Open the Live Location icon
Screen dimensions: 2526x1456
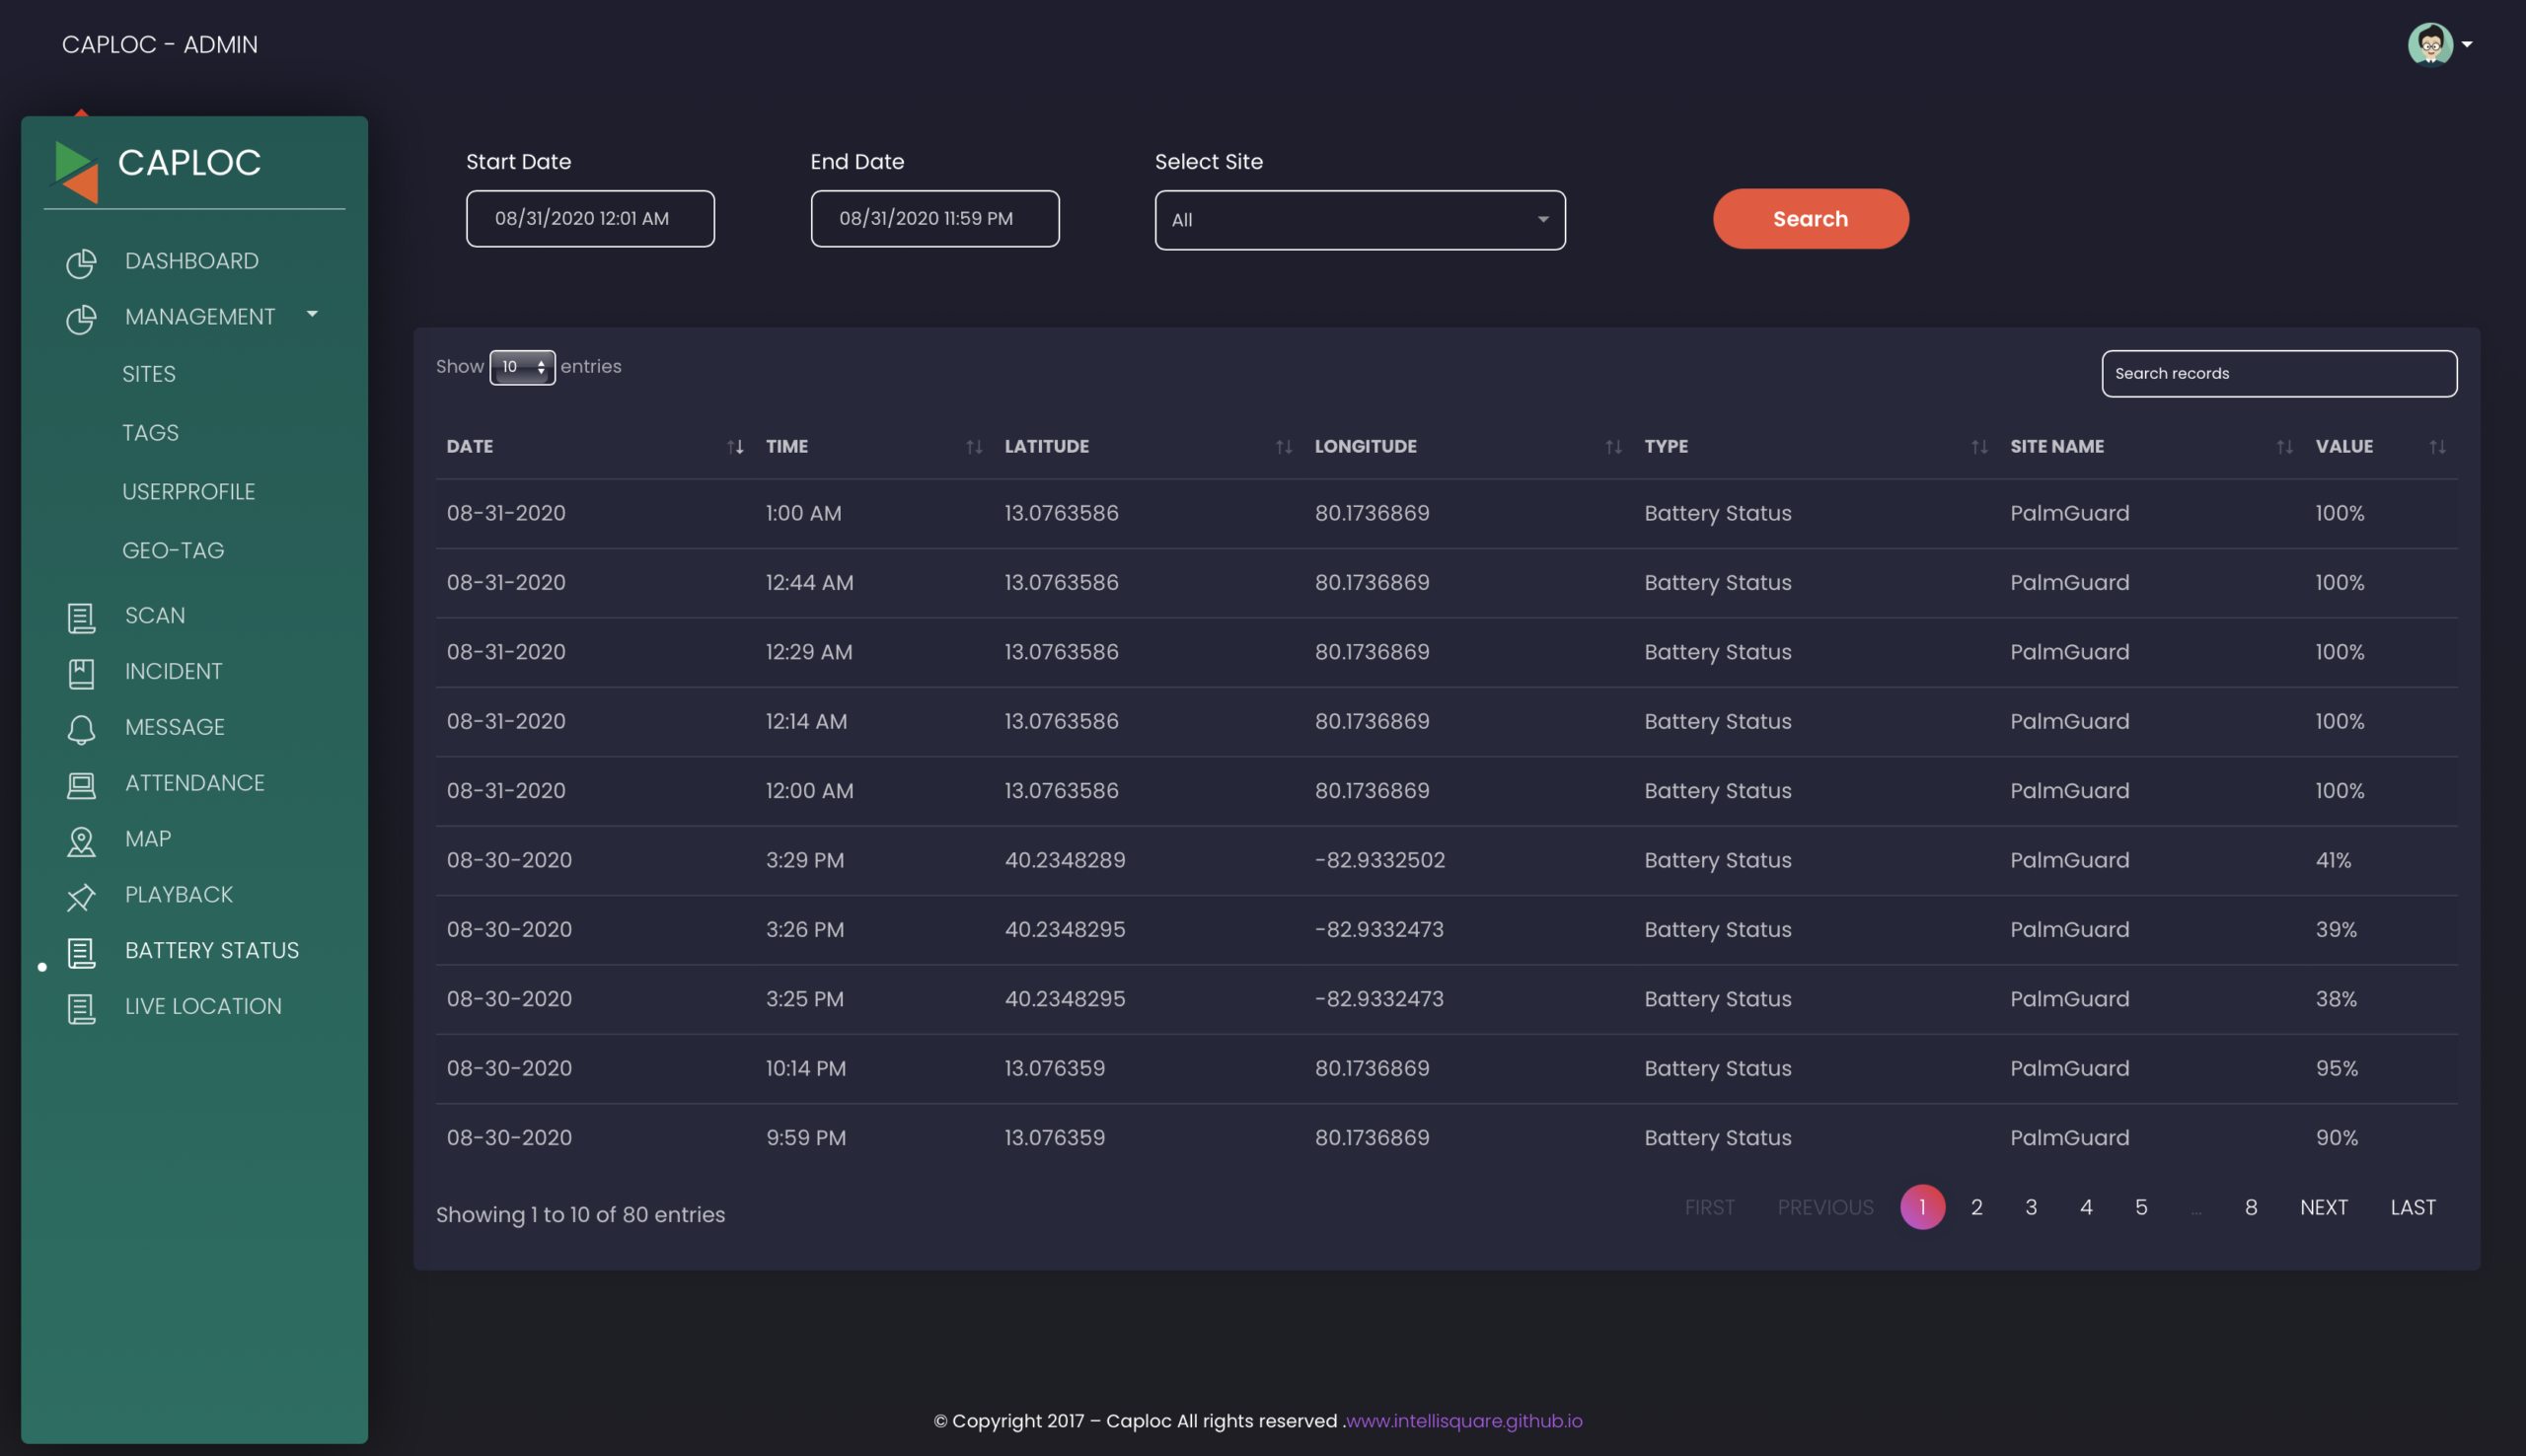[x=81, y=1008]
